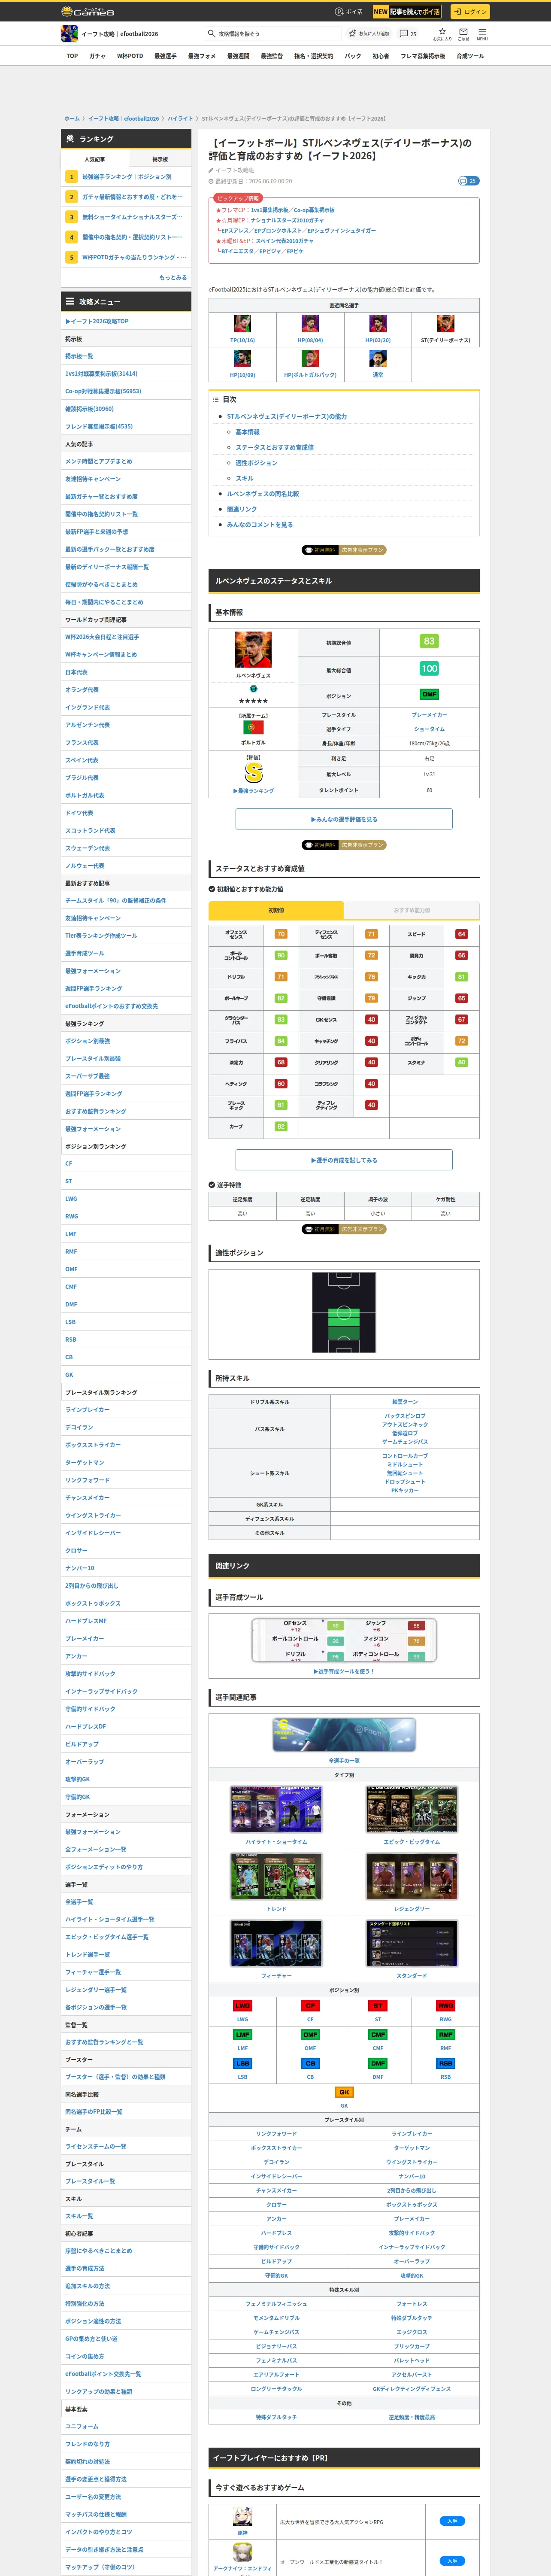Open the 最強選手 navigation menu item

click(x=165, y=56)
